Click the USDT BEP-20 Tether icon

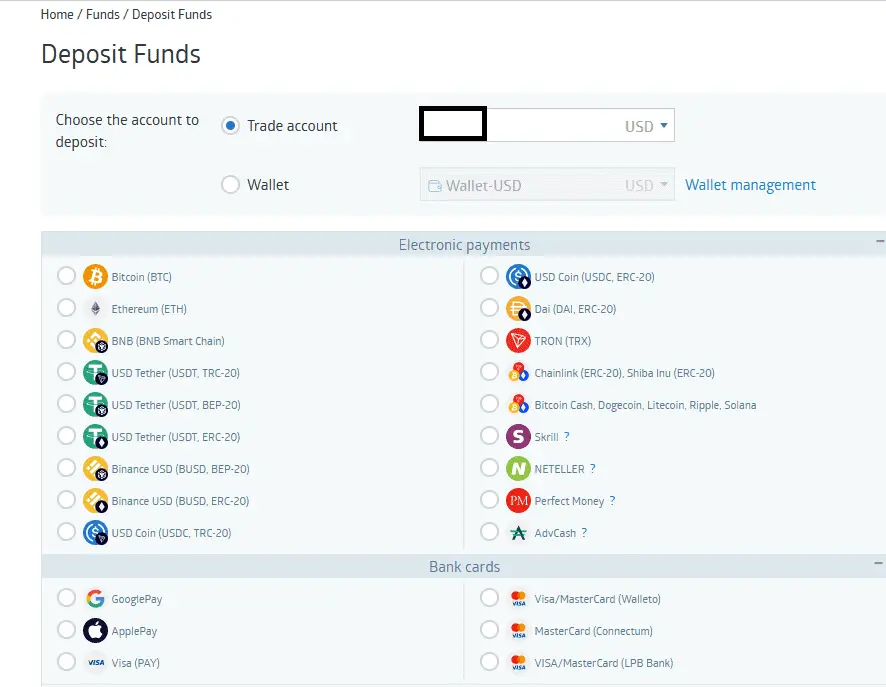pos(95,405)
